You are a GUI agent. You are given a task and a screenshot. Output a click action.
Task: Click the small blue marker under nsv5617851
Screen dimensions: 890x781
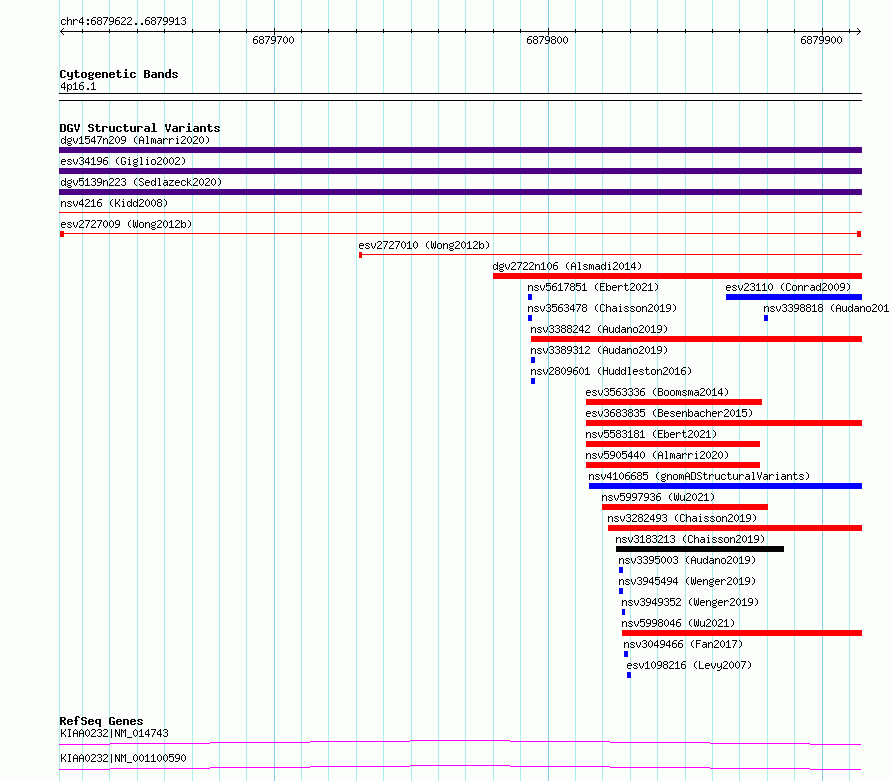pos(530,297)
